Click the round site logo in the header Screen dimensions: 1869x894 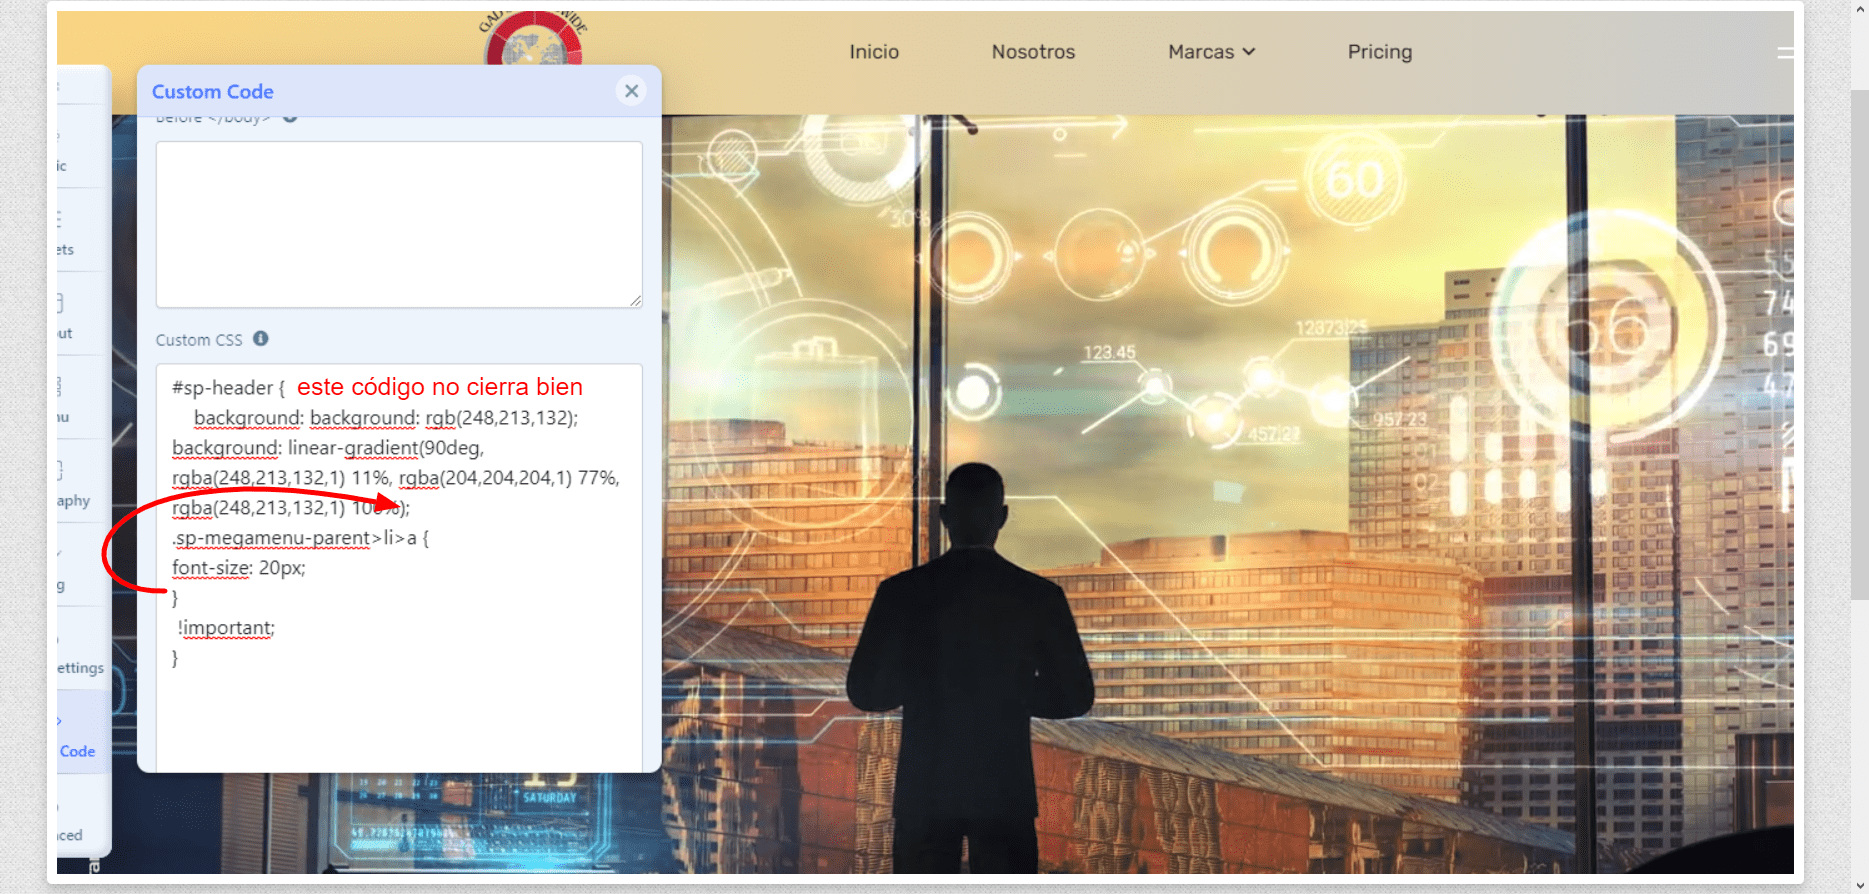click(534, 40)
